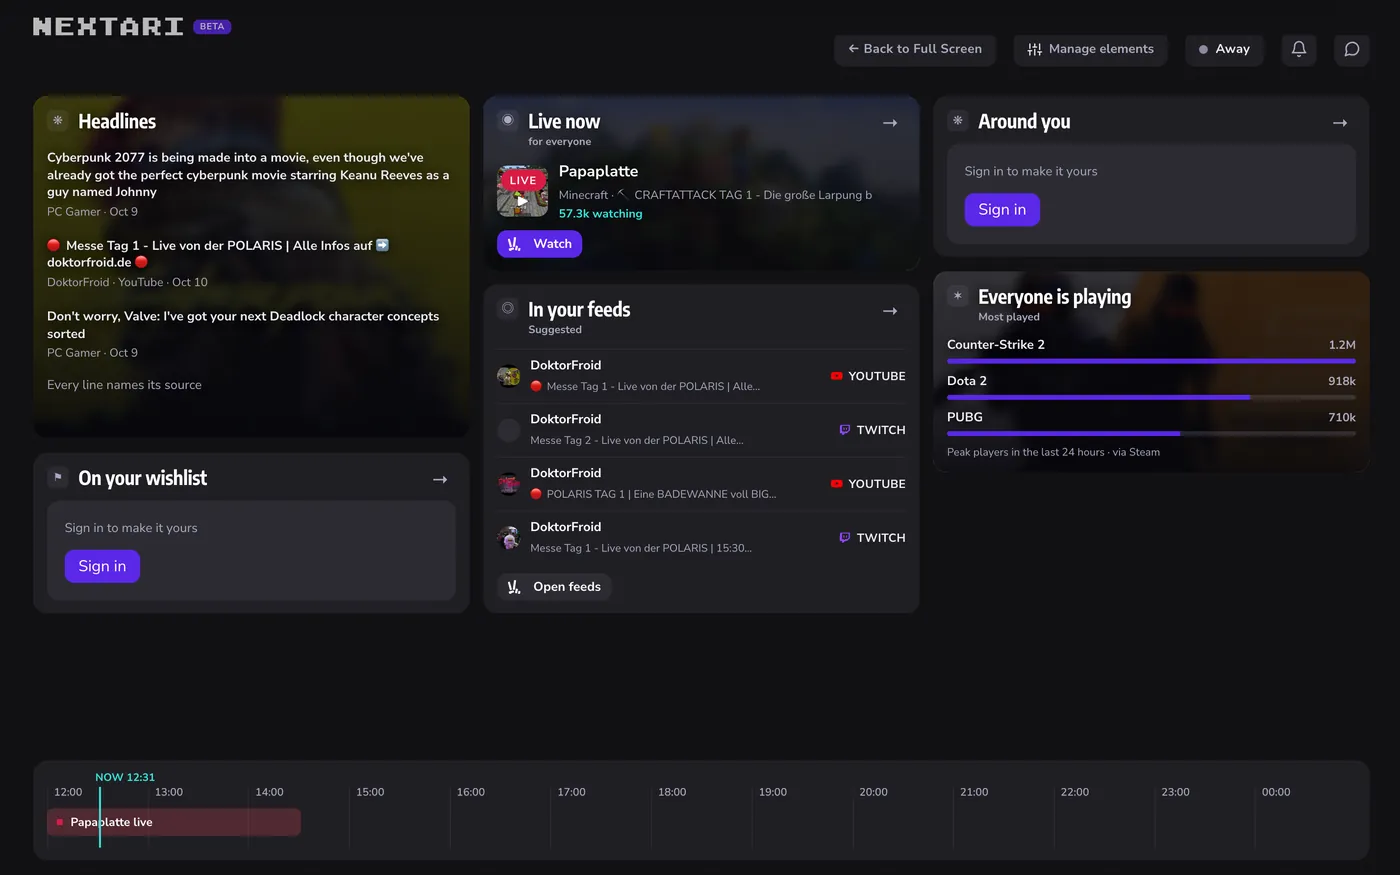The height and width of the screenshot is (875, 1400).
Task: Open On your wishlist arrow
Action: (x=440, y=480)
